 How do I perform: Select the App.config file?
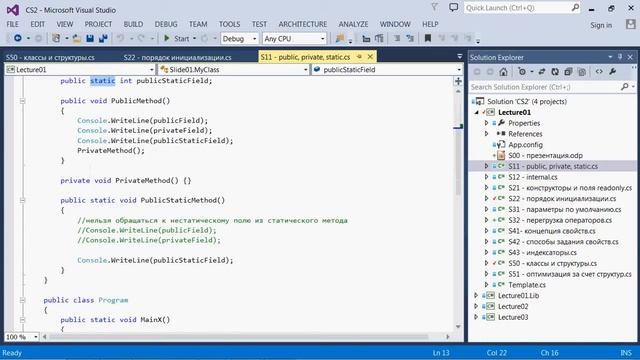coord(525,145)
